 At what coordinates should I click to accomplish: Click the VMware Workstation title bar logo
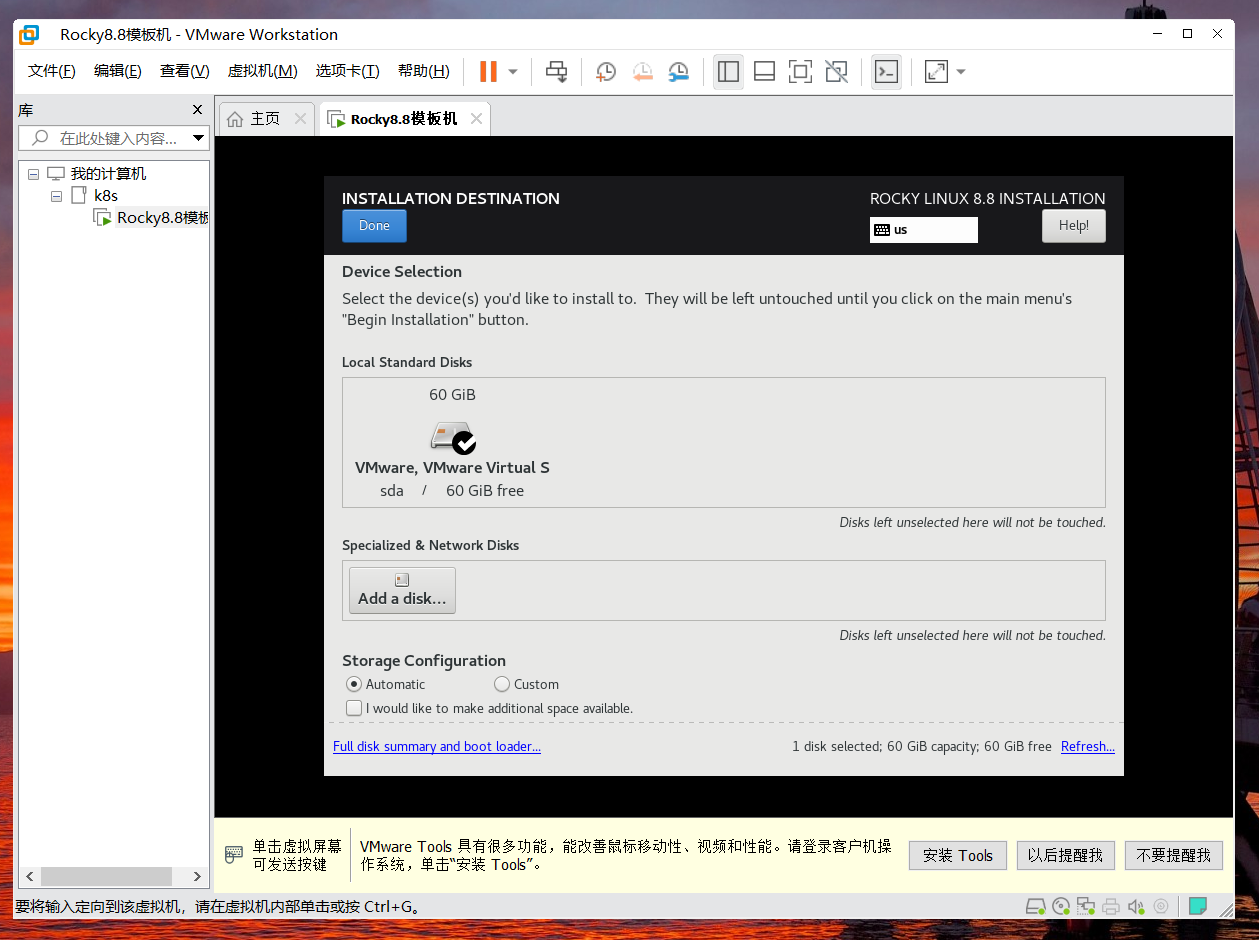(30, 34)
